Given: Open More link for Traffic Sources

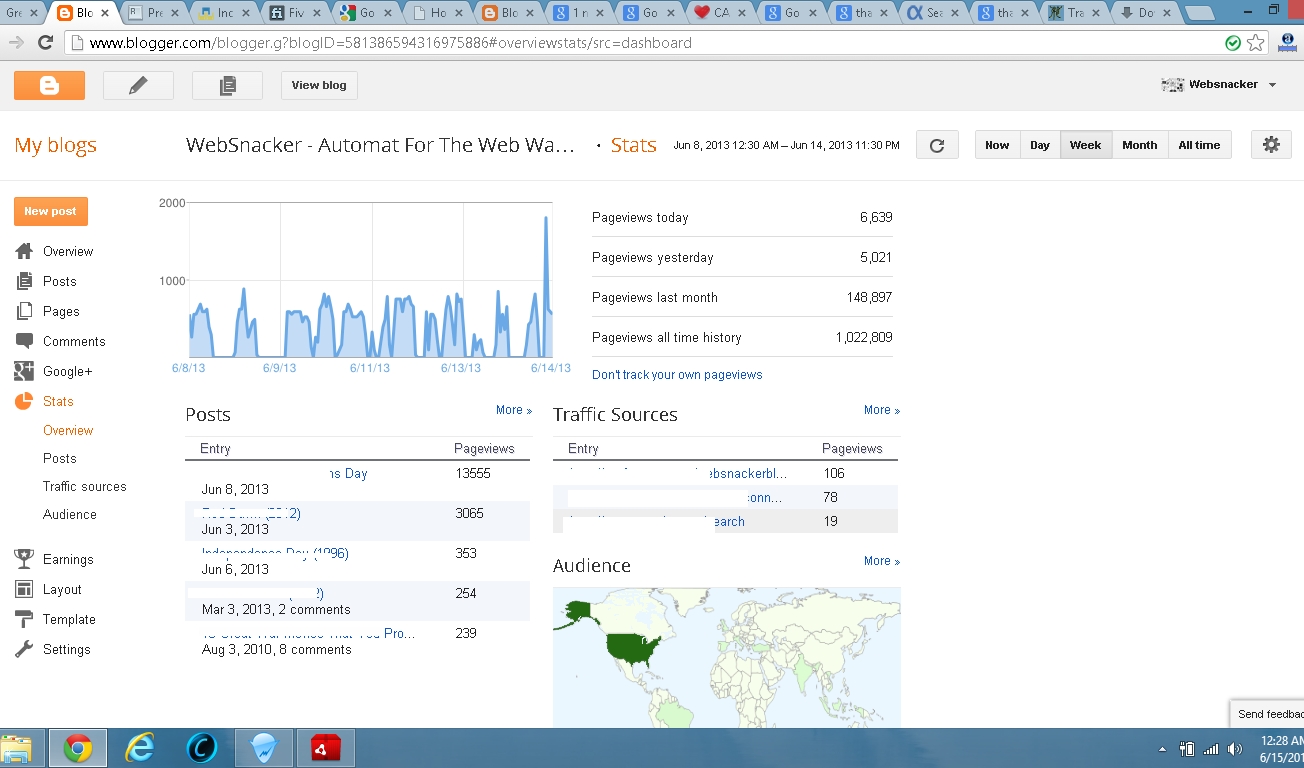Looking at the screenshot, I should pyautogui.click(x=882, y=410).
